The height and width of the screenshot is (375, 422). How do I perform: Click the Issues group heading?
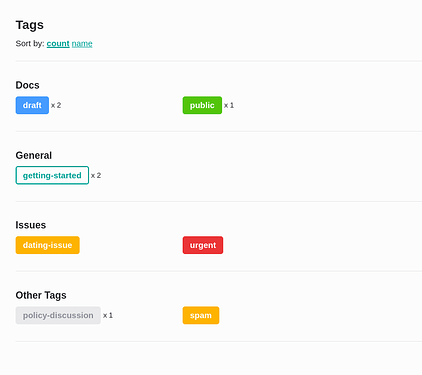(31, 225)
